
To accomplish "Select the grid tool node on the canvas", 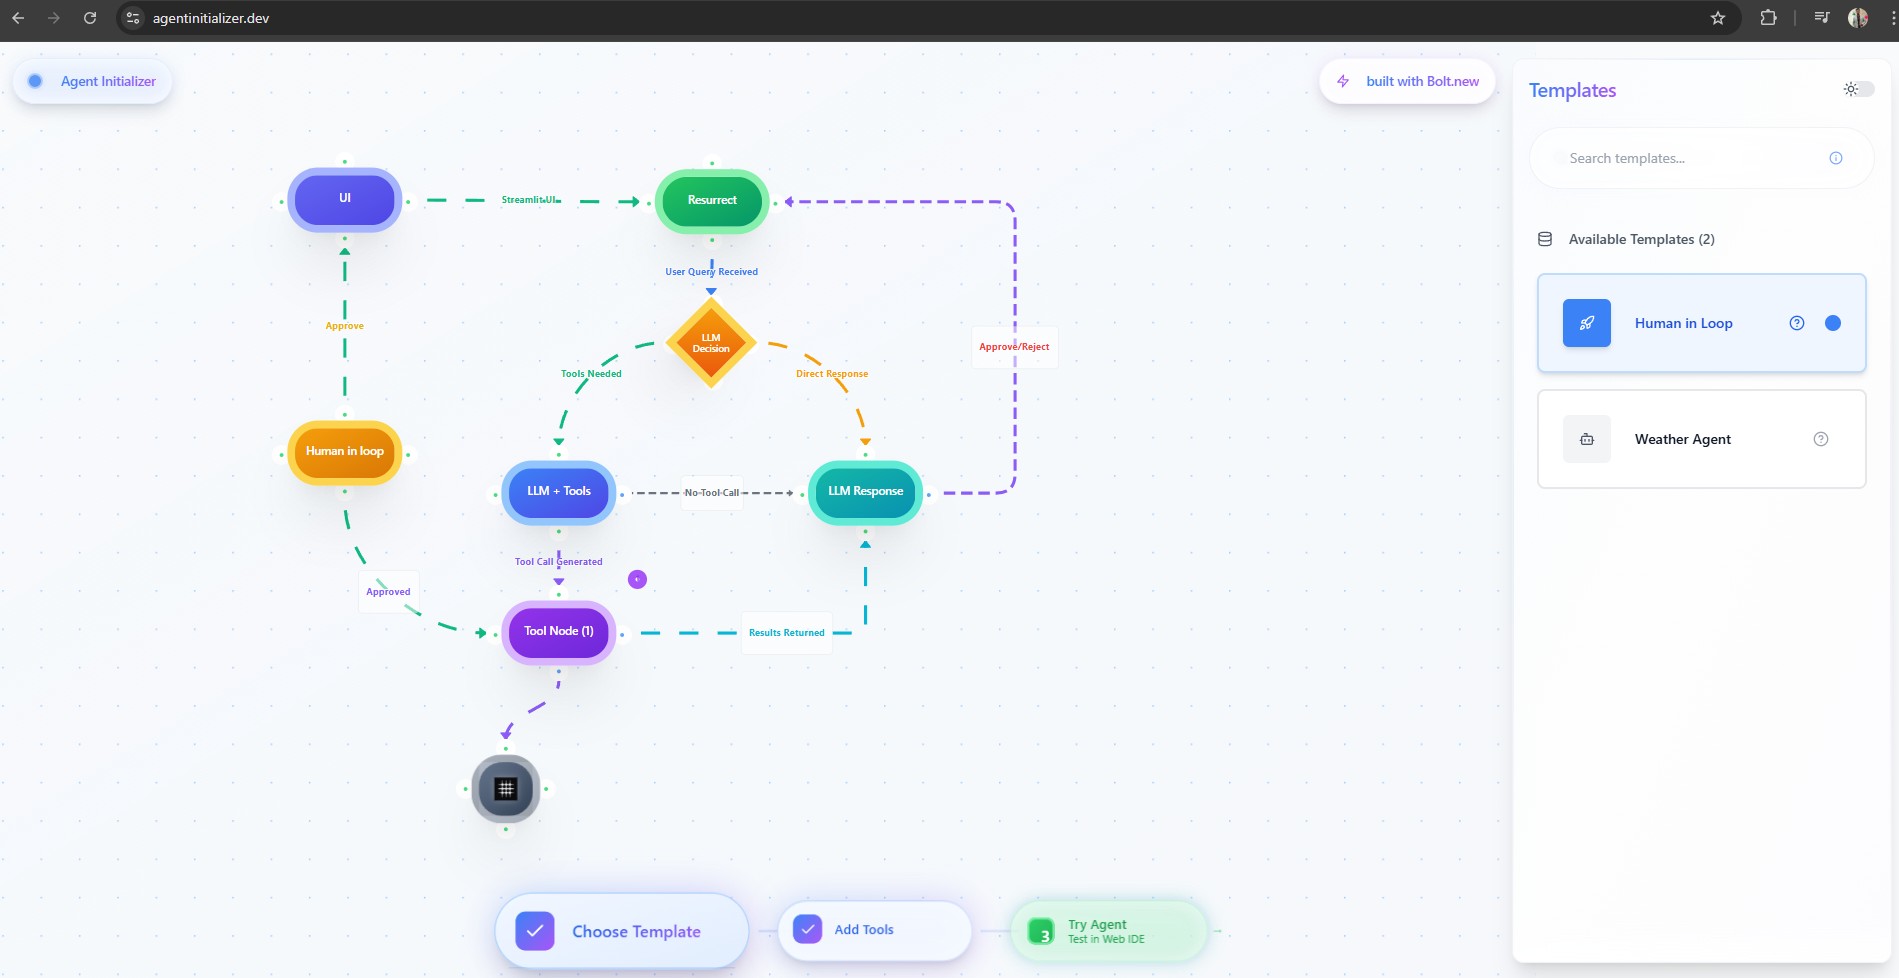I will 505,788.
